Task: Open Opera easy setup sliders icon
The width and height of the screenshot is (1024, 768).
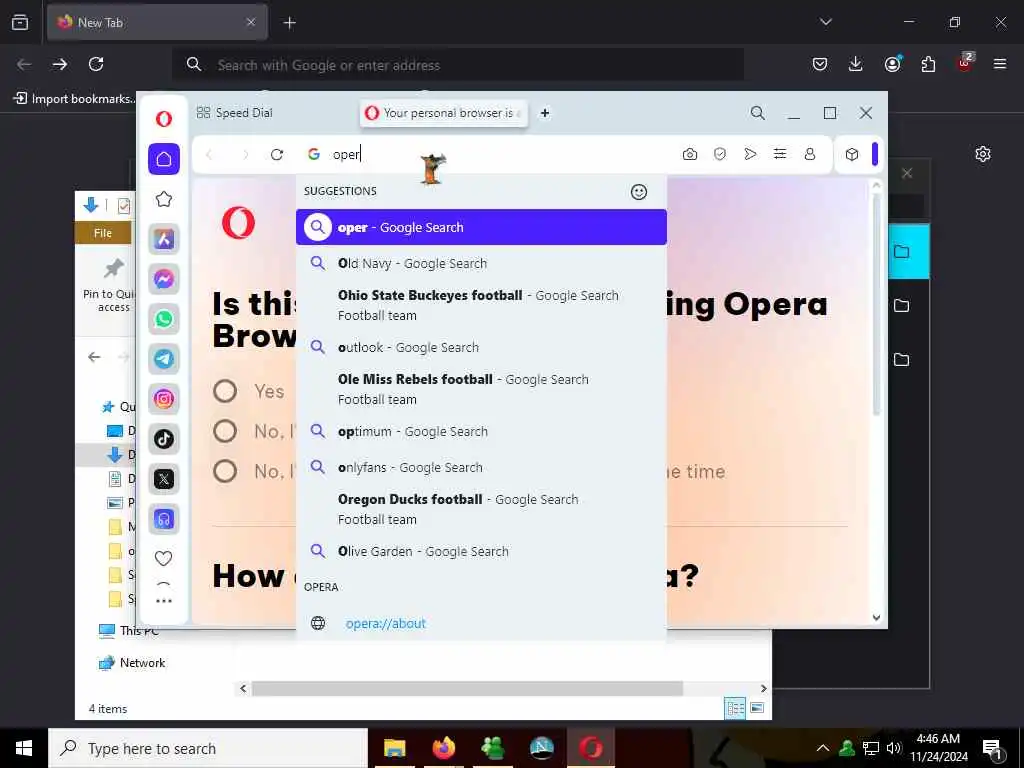Action: click(x=780, y=154)
